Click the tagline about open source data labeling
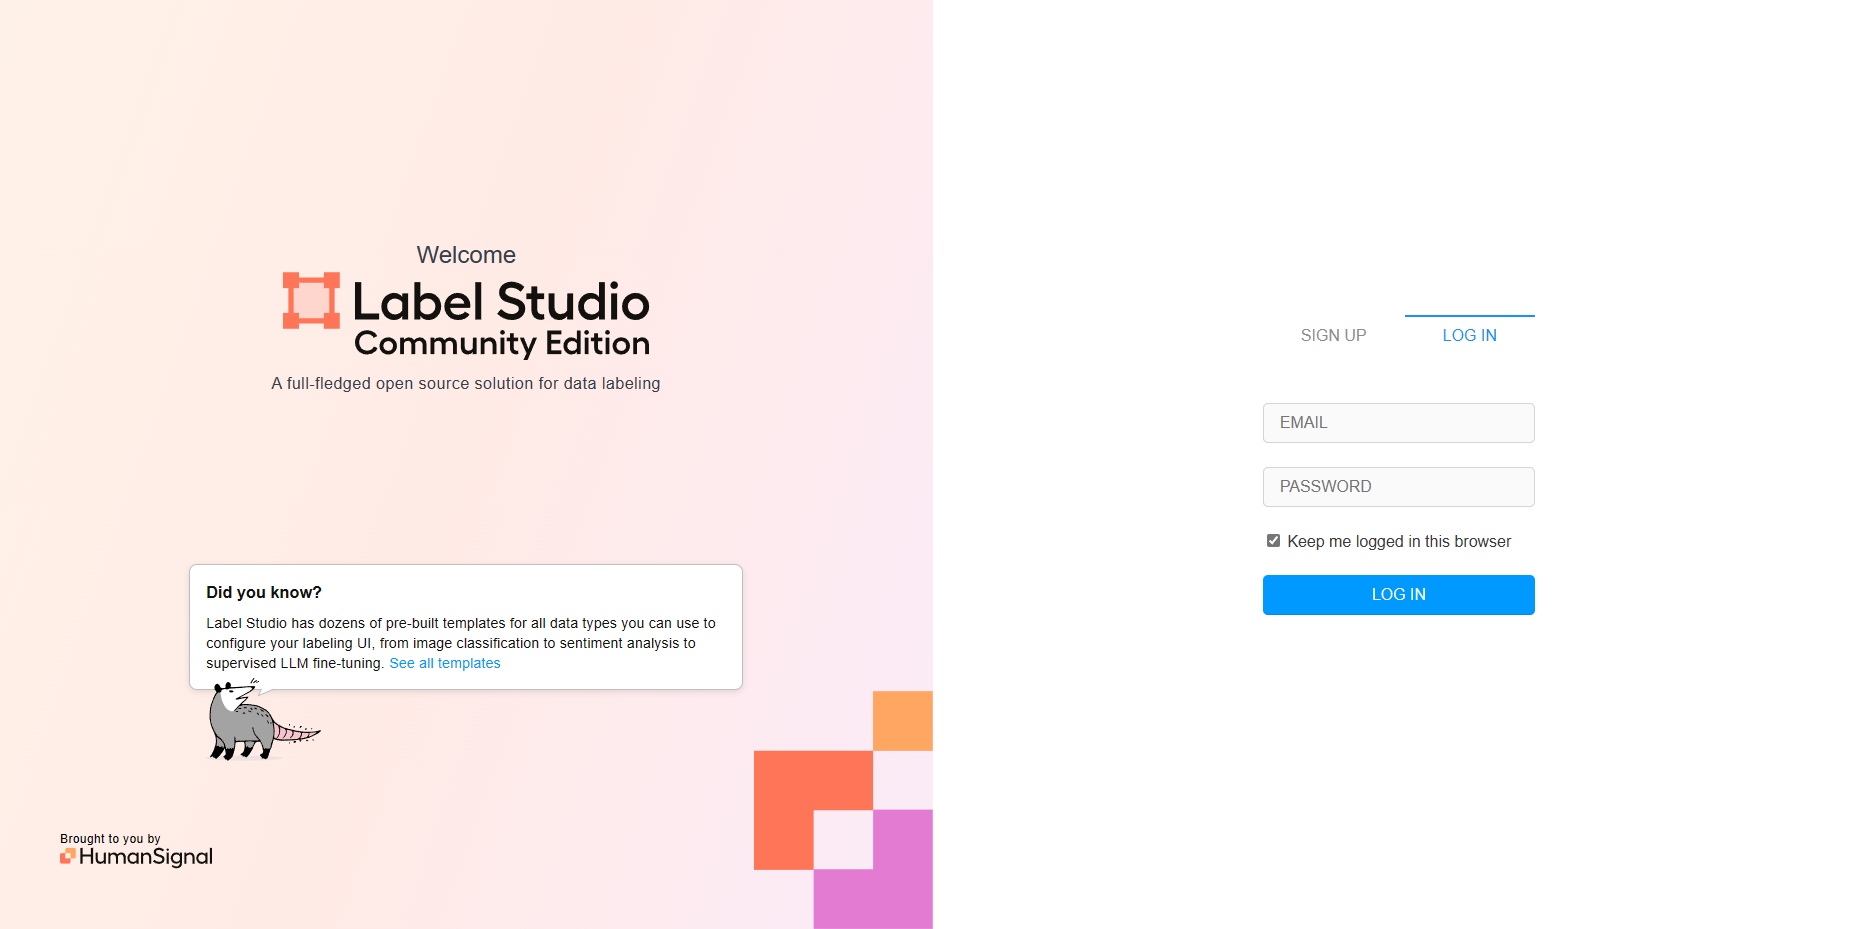Viewport: 1865px width, 929px height. (466, 384)
